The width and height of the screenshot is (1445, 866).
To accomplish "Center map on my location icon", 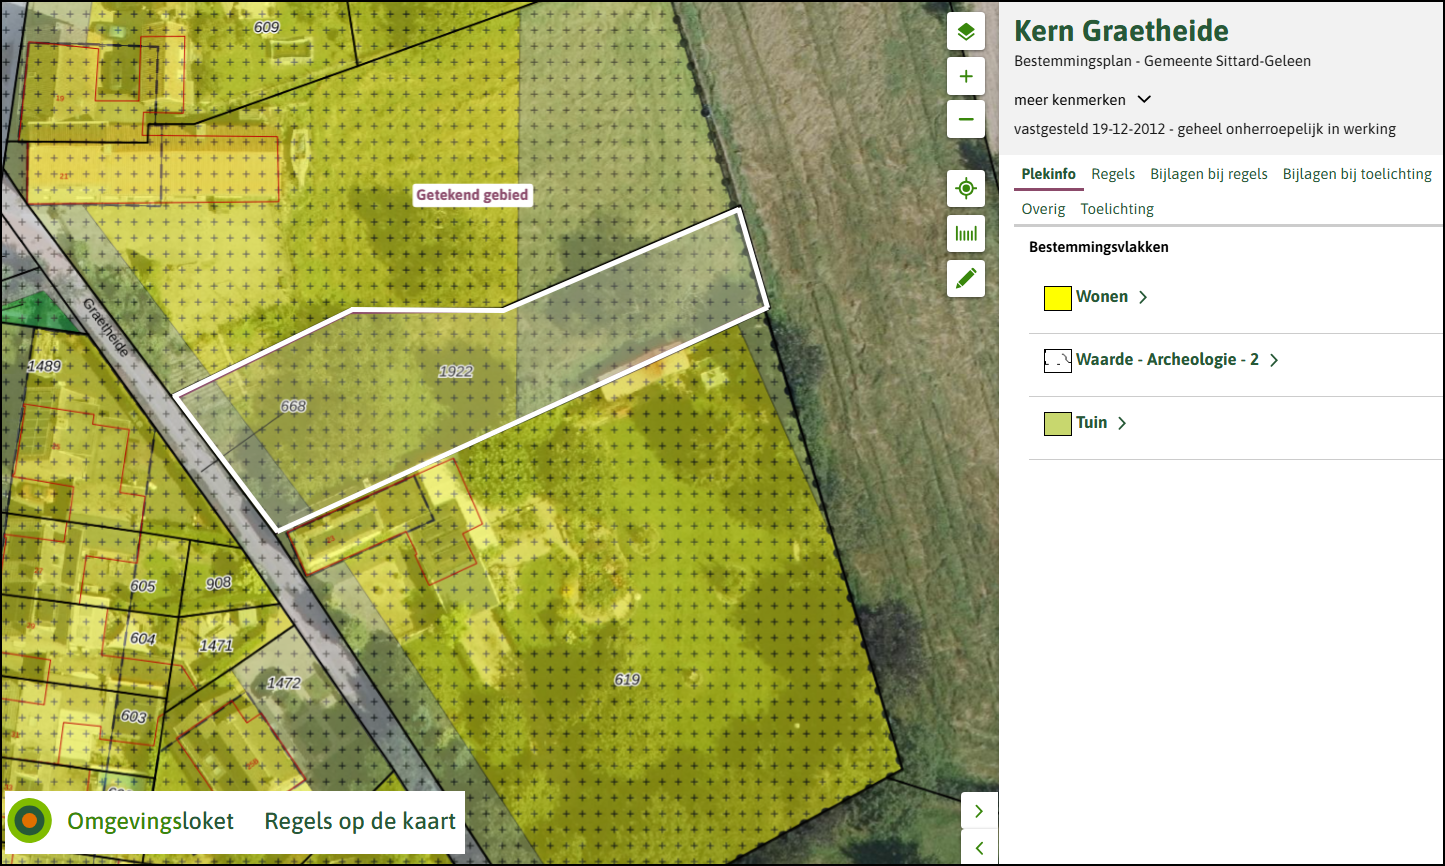I will point(966,188).
